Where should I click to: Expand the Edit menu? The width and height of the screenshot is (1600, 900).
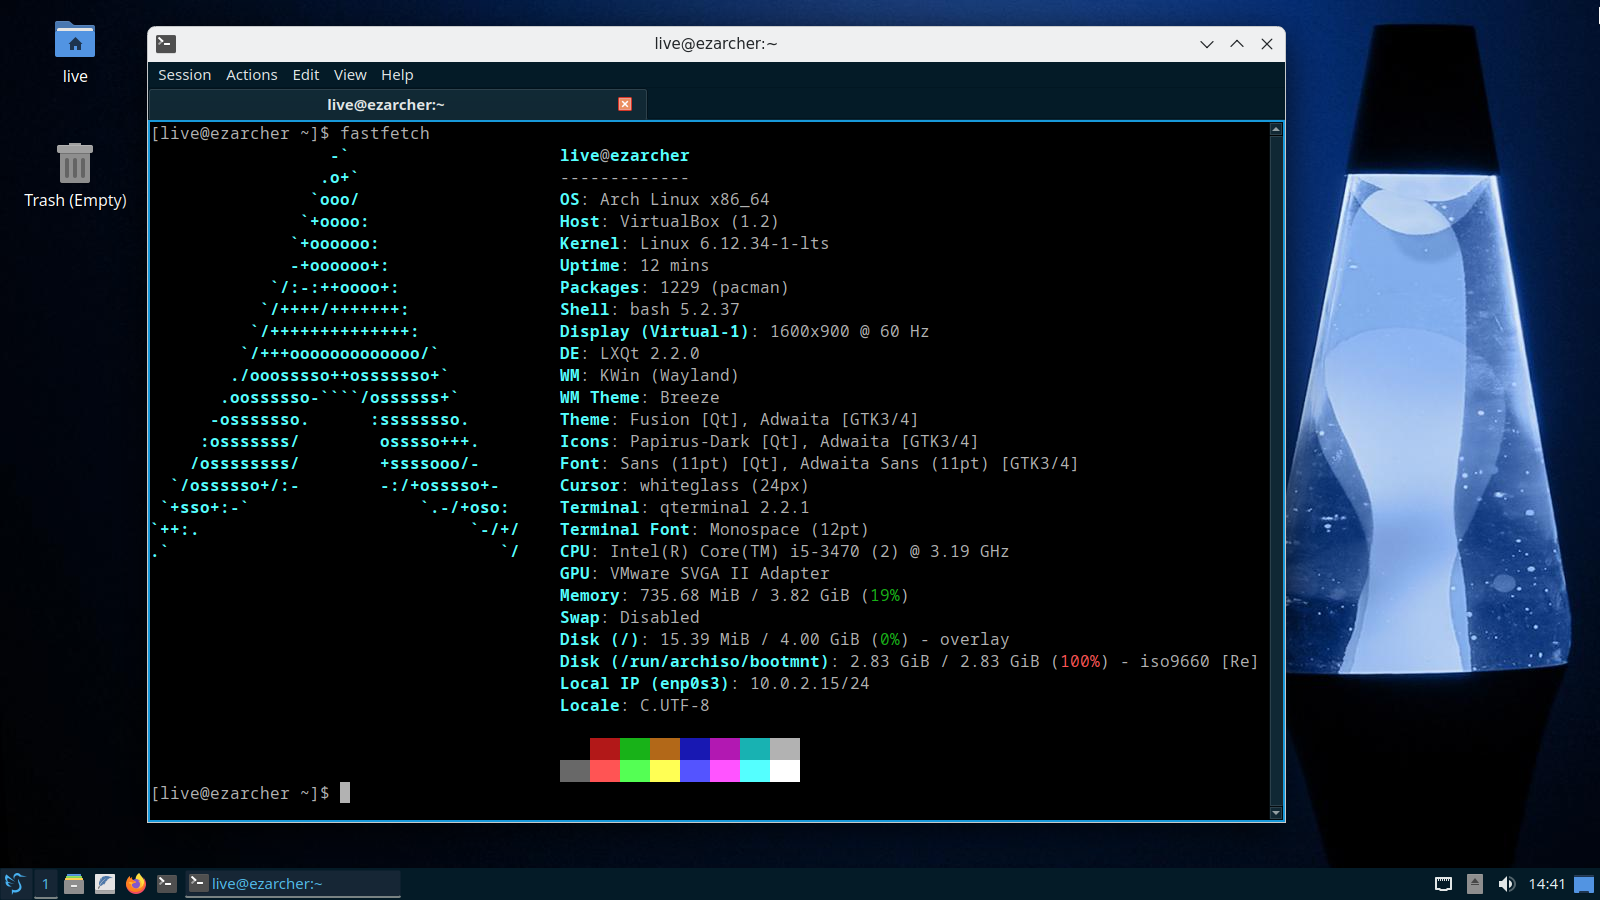tap(305, 75)
